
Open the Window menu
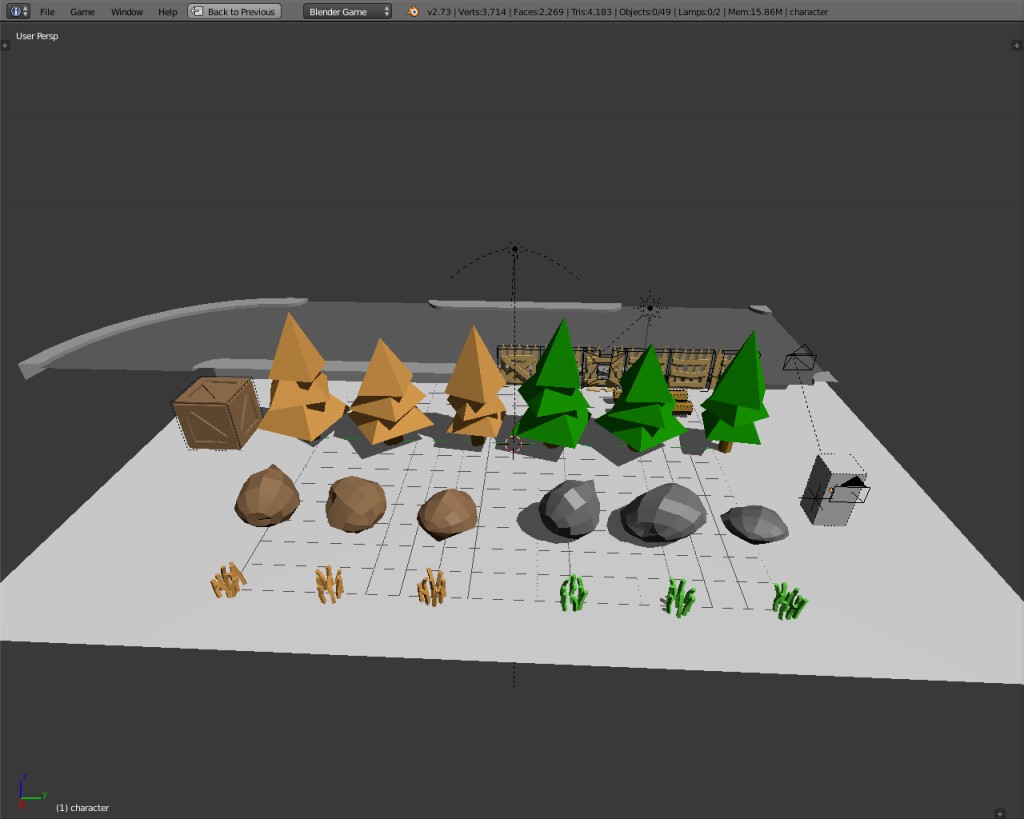125,12
